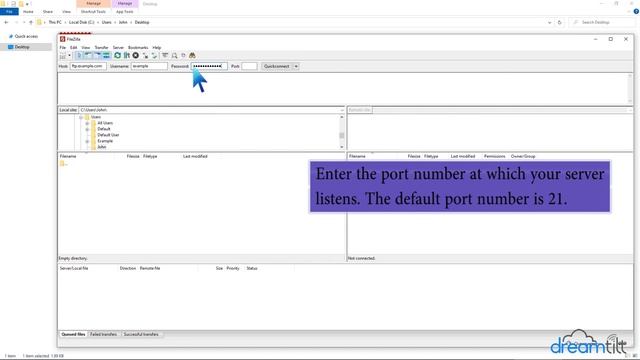Sort remote pane by Filename column

pos(357,156)
